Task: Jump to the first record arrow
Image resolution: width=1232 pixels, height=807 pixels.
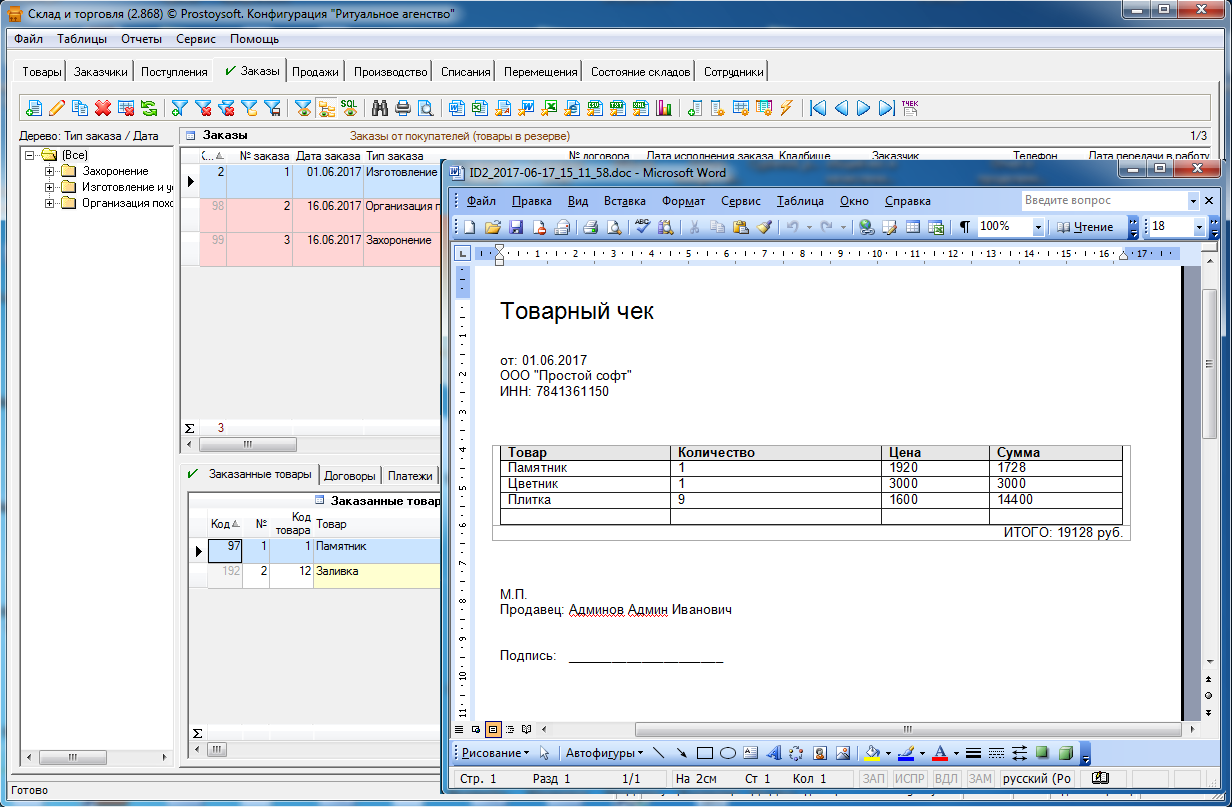Action: click(818, 108)
